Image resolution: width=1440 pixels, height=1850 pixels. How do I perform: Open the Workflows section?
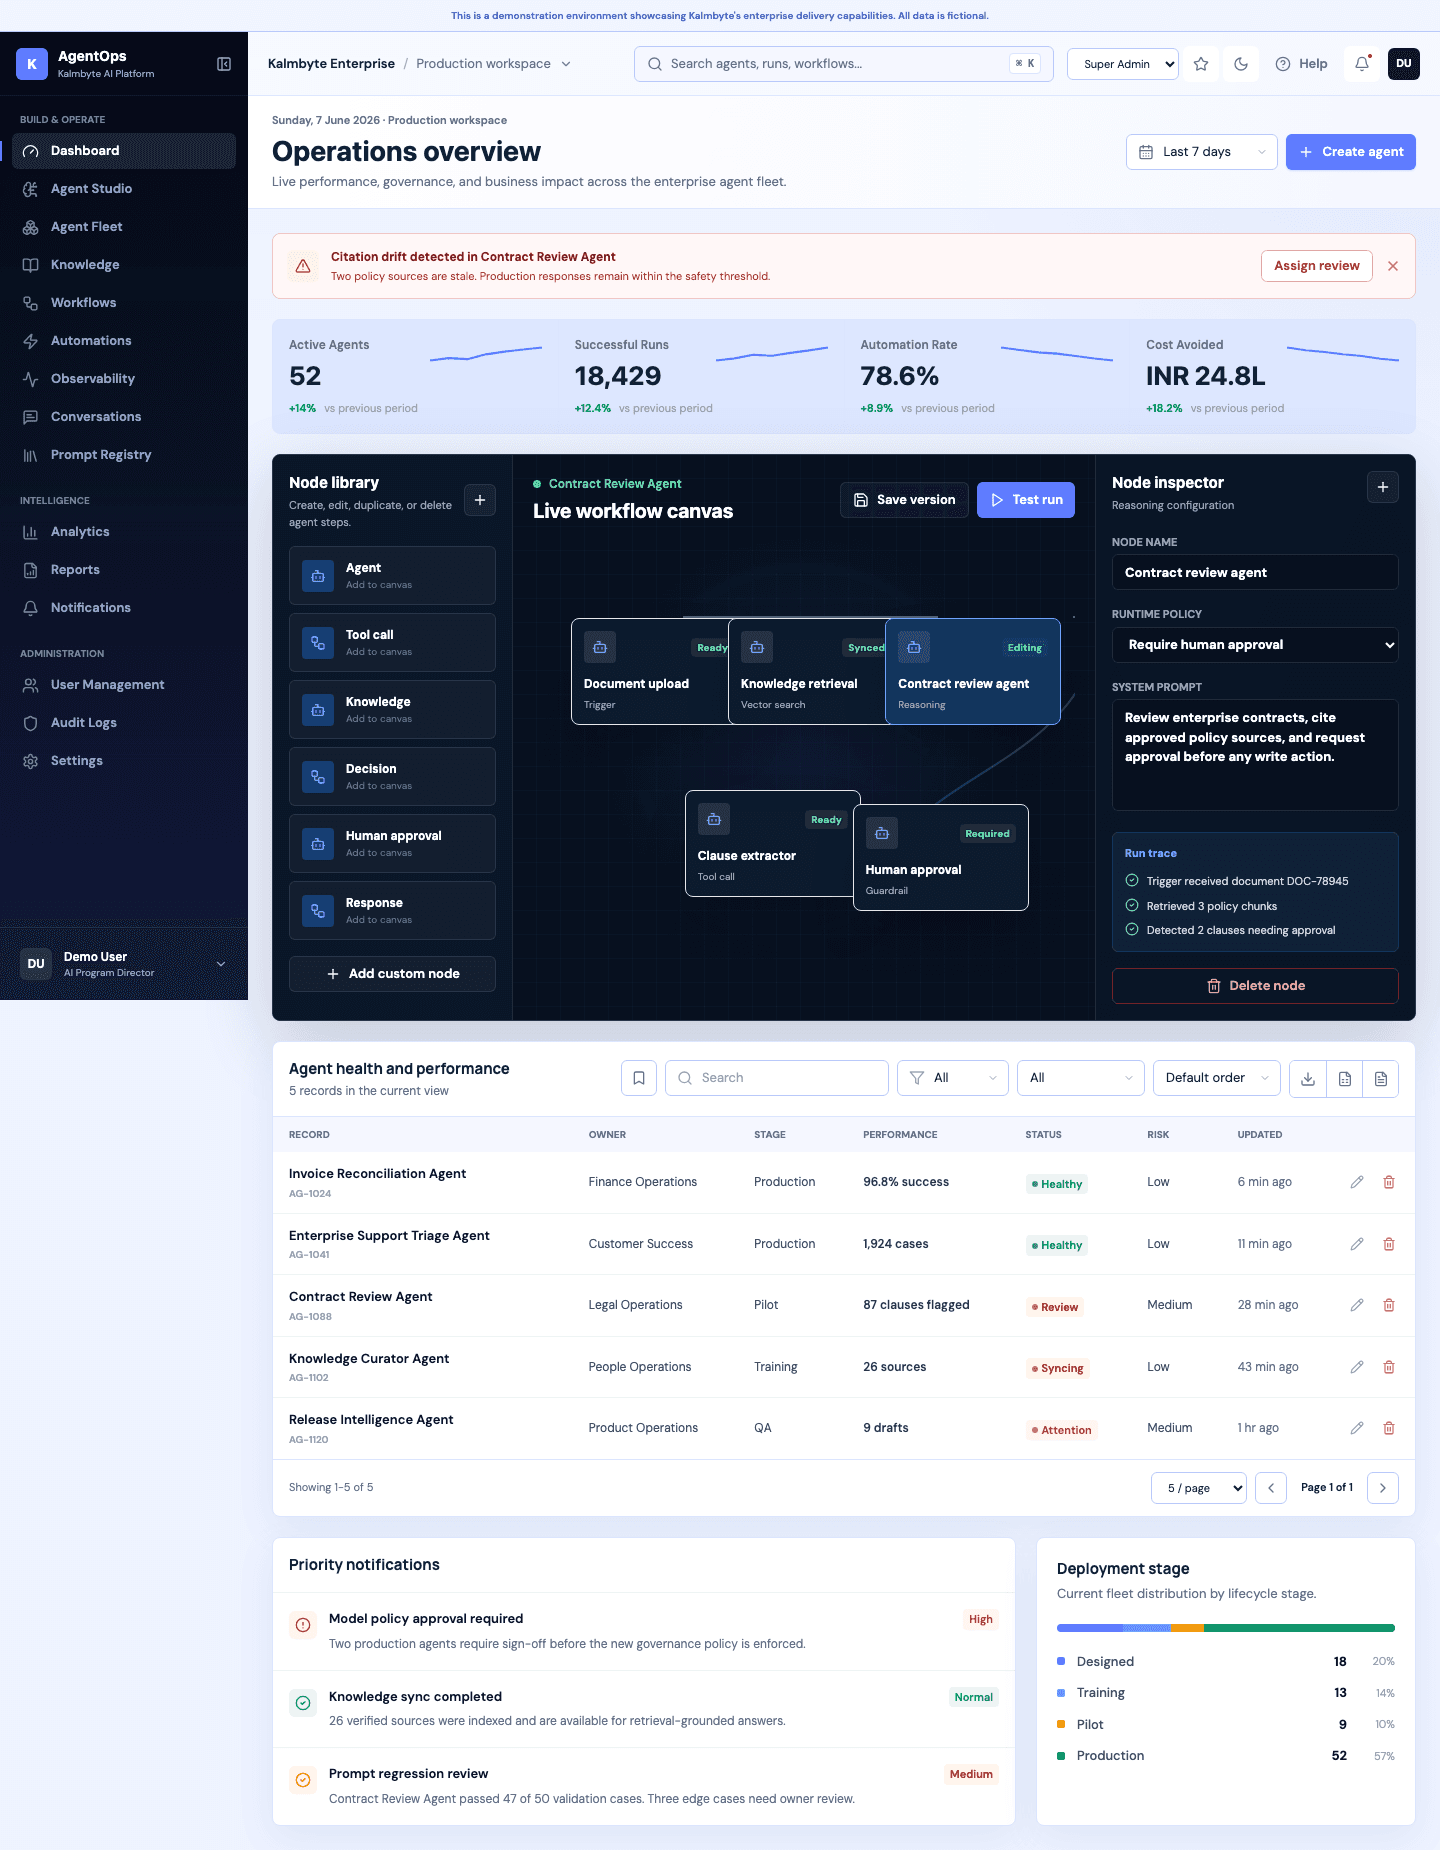pos(124,303)
